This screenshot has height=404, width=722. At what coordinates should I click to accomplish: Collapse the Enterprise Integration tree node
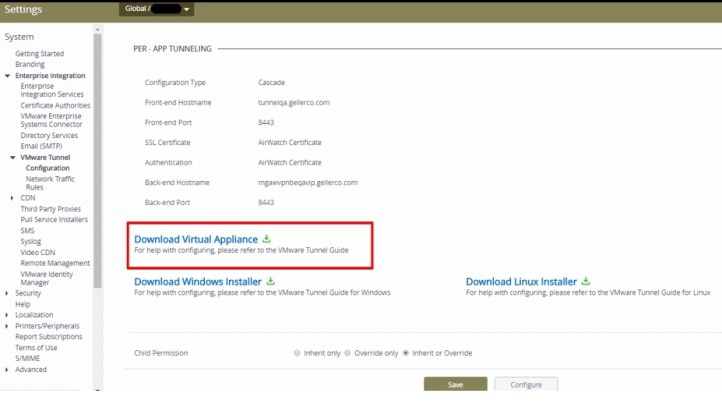coord(7,76)
